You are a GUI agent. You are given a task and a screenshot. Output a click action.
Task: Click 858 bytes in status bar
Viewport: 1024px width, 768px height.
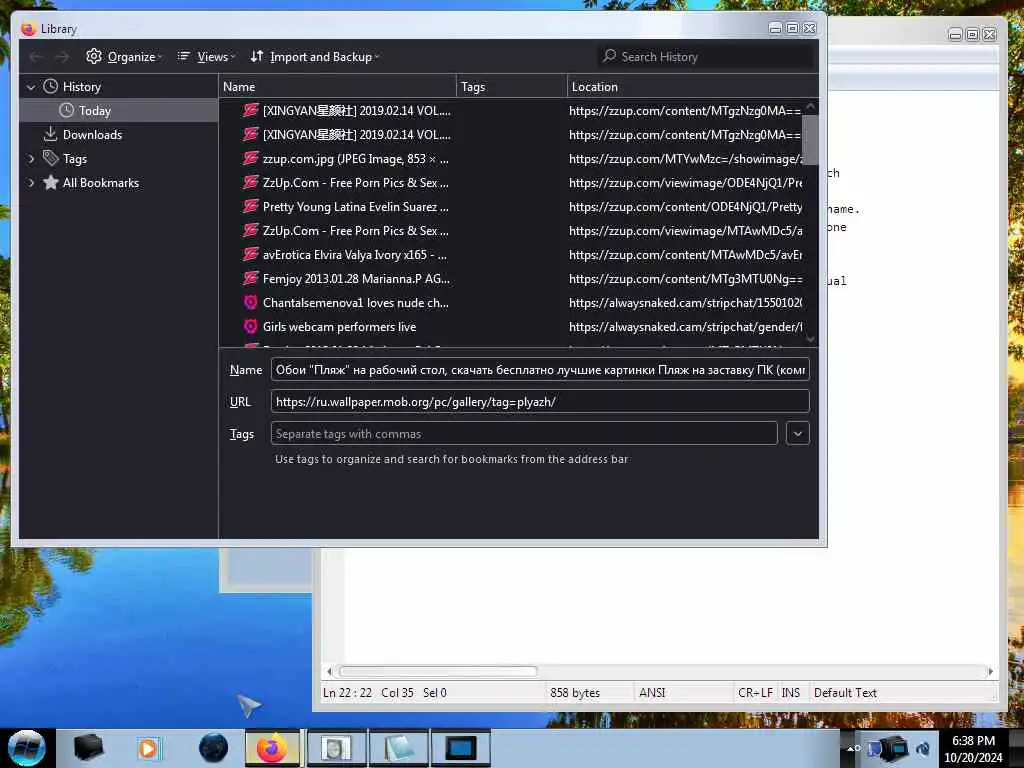(575, 693)
